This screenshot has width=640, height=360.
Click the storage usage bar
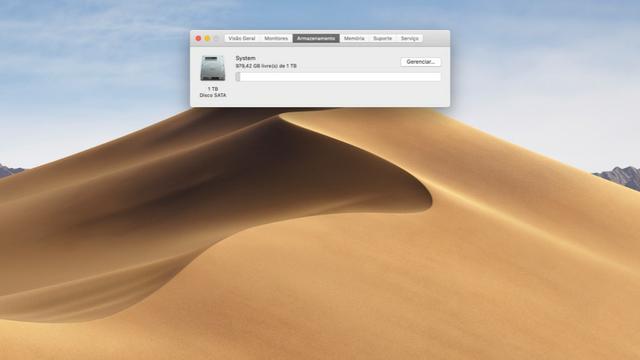coord(338,77)
